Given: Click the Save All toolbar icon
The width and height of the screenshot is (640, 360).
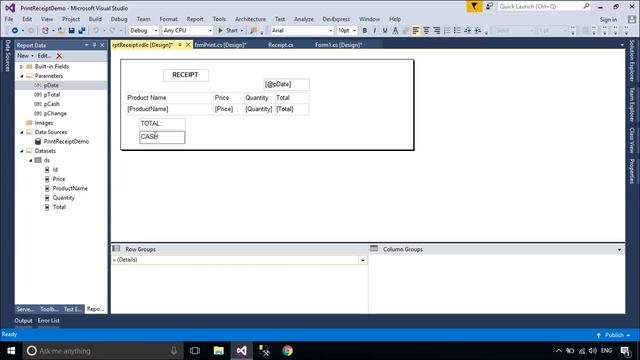Looking at the screenshot, I should pos(82,31).
